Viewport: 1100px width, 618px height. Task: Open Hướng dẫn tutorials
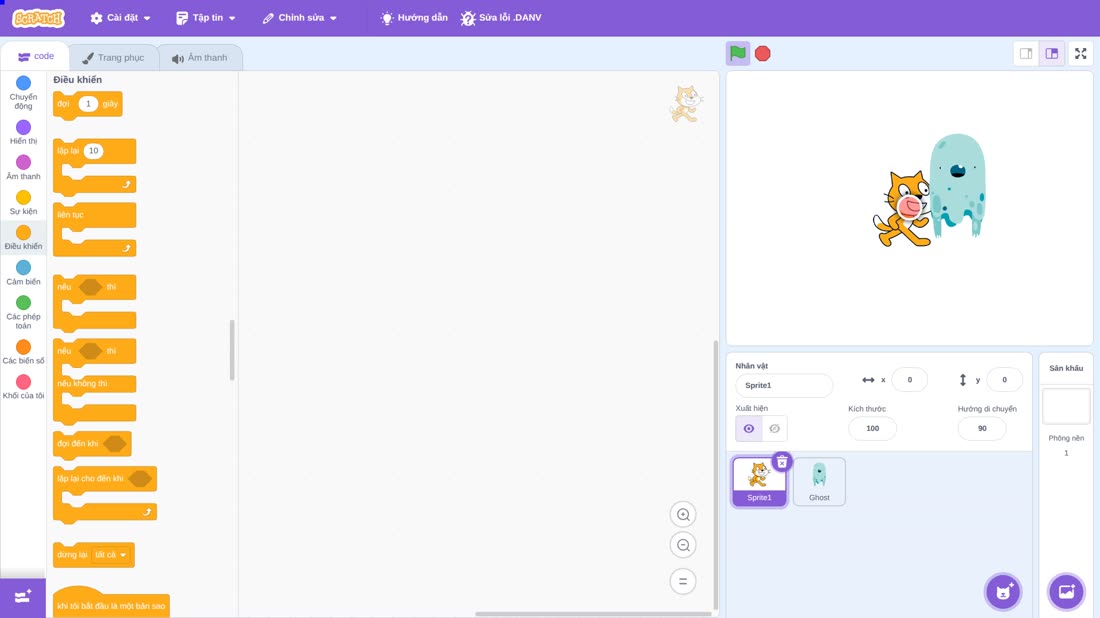414,18
